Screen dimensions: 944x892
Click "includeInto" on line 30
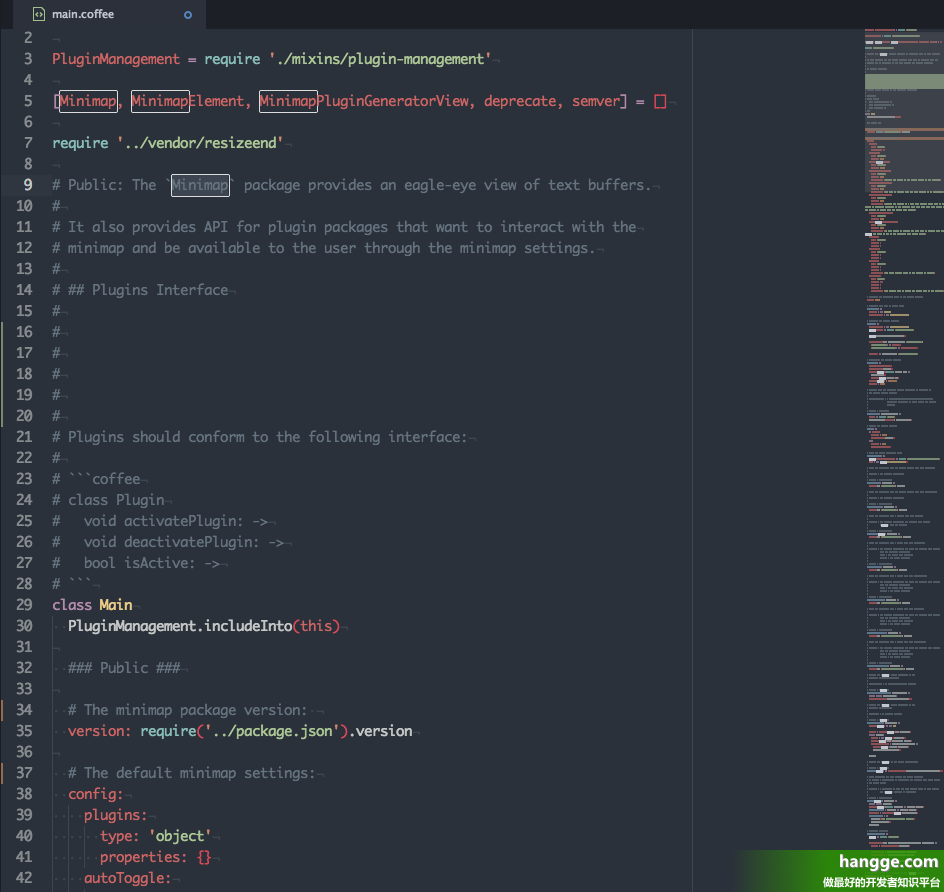click(248, 626)
